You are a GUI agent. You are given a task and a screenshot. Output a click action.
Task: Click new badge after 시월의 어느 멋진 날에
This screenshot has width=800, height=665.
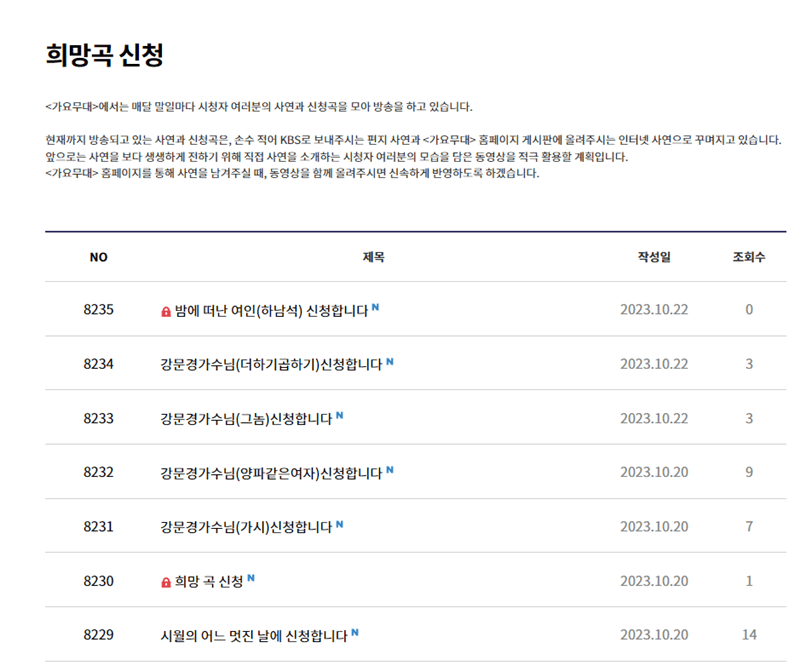(x=355, y=632)
